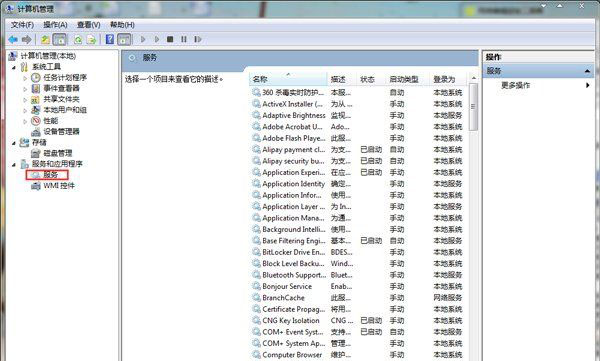The height and width of the screenshot is (361, 600).
Task: Toggle the Show/Hide Console Tree icon
Action: click(59, 39)
